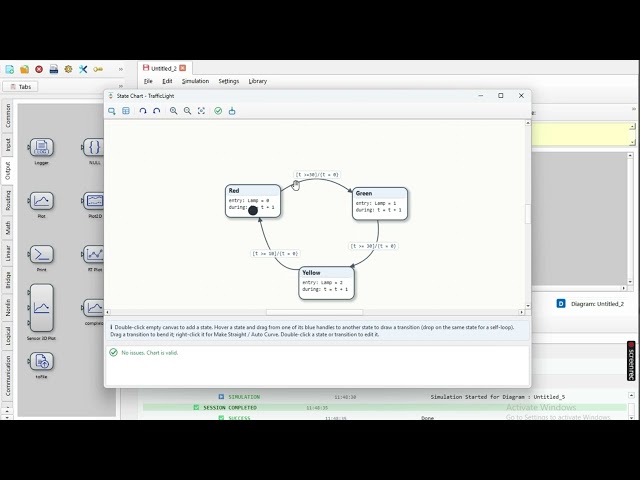The image size is (640, 480).
Task: Click the State Chart canvas horizontal scrollbar thumb
Action: pyautogui.click(x=314, y=312)
